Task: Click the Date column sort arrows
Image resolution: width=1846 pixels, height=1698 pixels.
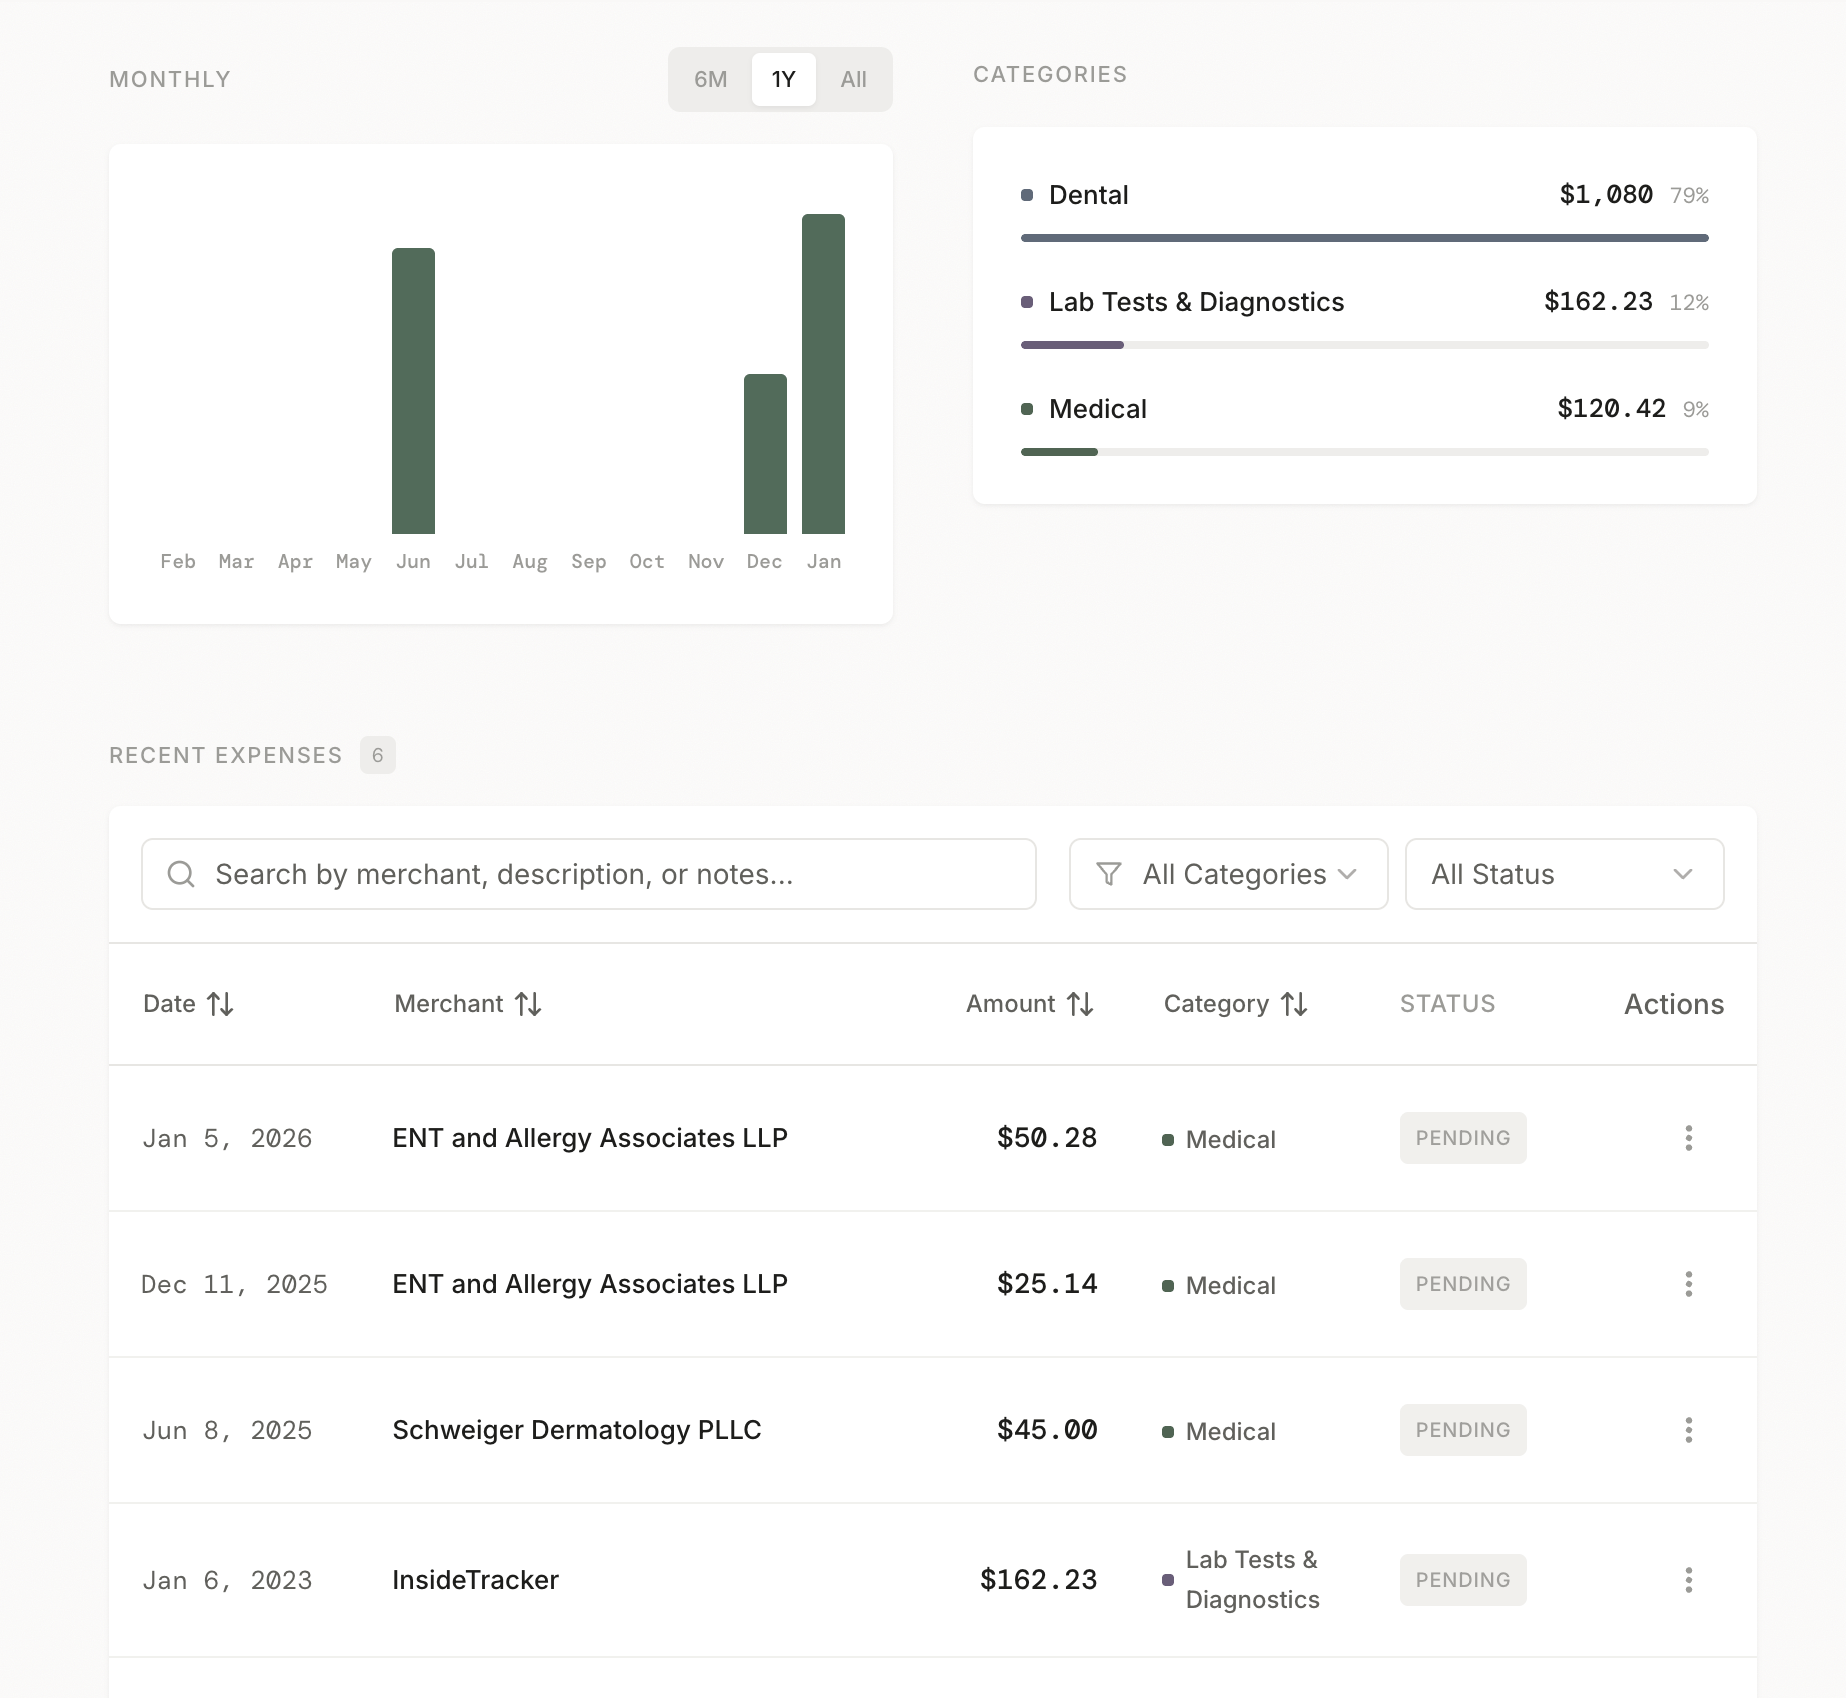Action: [221, 1004]
